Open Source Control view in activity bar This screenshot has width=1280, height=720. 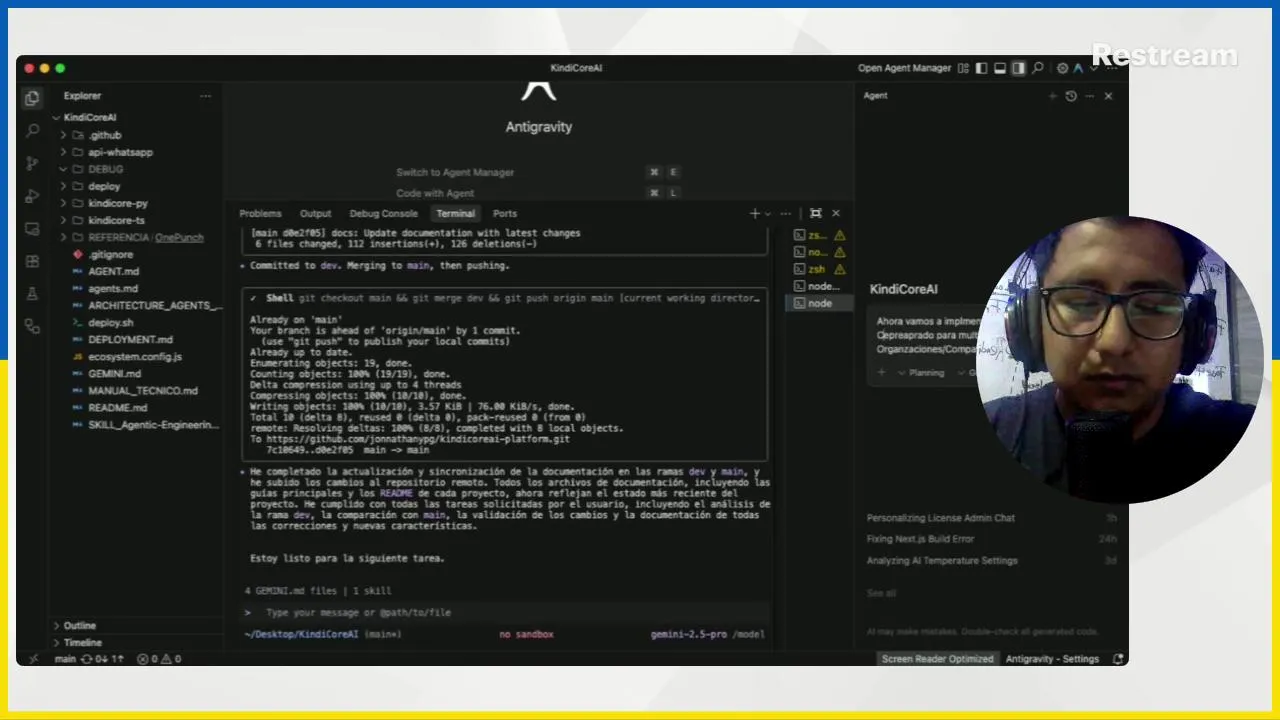[x=32, y=163]
